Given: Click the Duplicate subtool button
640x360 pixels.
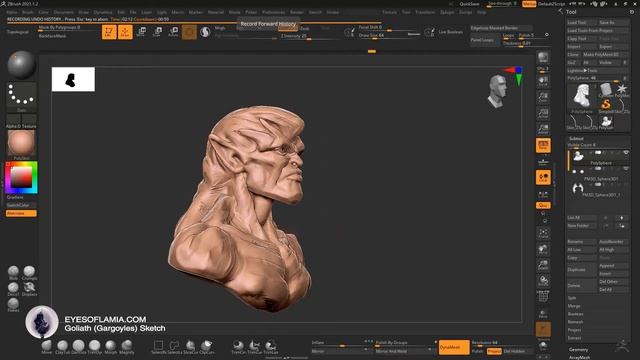Looking at the screenshot, I should pos(581,270).
